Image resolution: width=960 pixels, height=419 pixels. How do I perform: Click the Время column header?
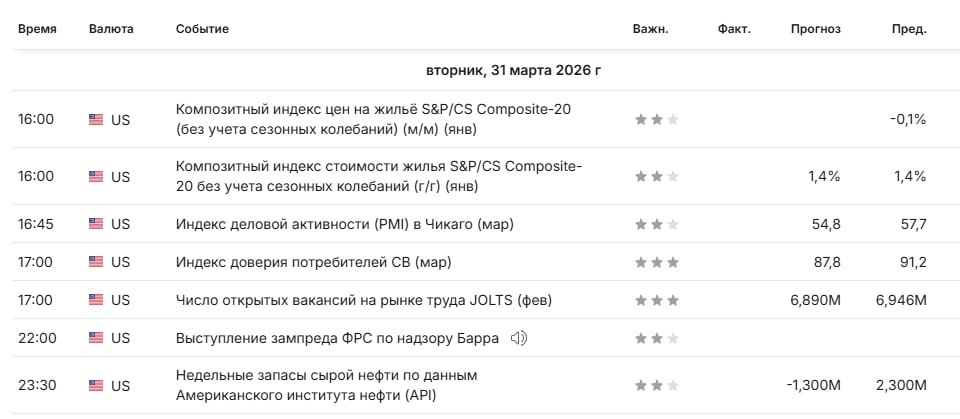pos(37,29)
